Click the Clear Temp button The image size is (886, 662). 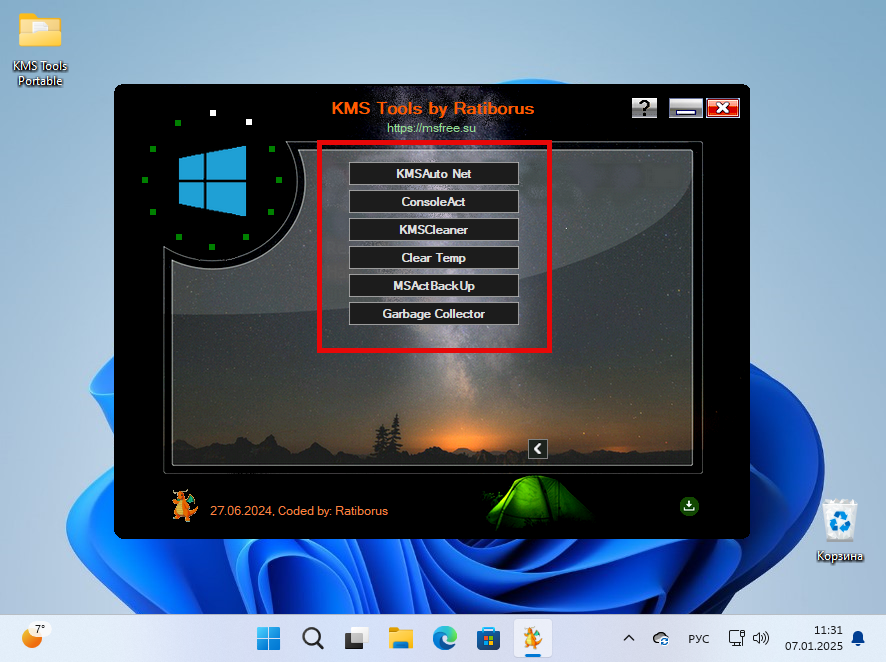[x=433, y=258]
